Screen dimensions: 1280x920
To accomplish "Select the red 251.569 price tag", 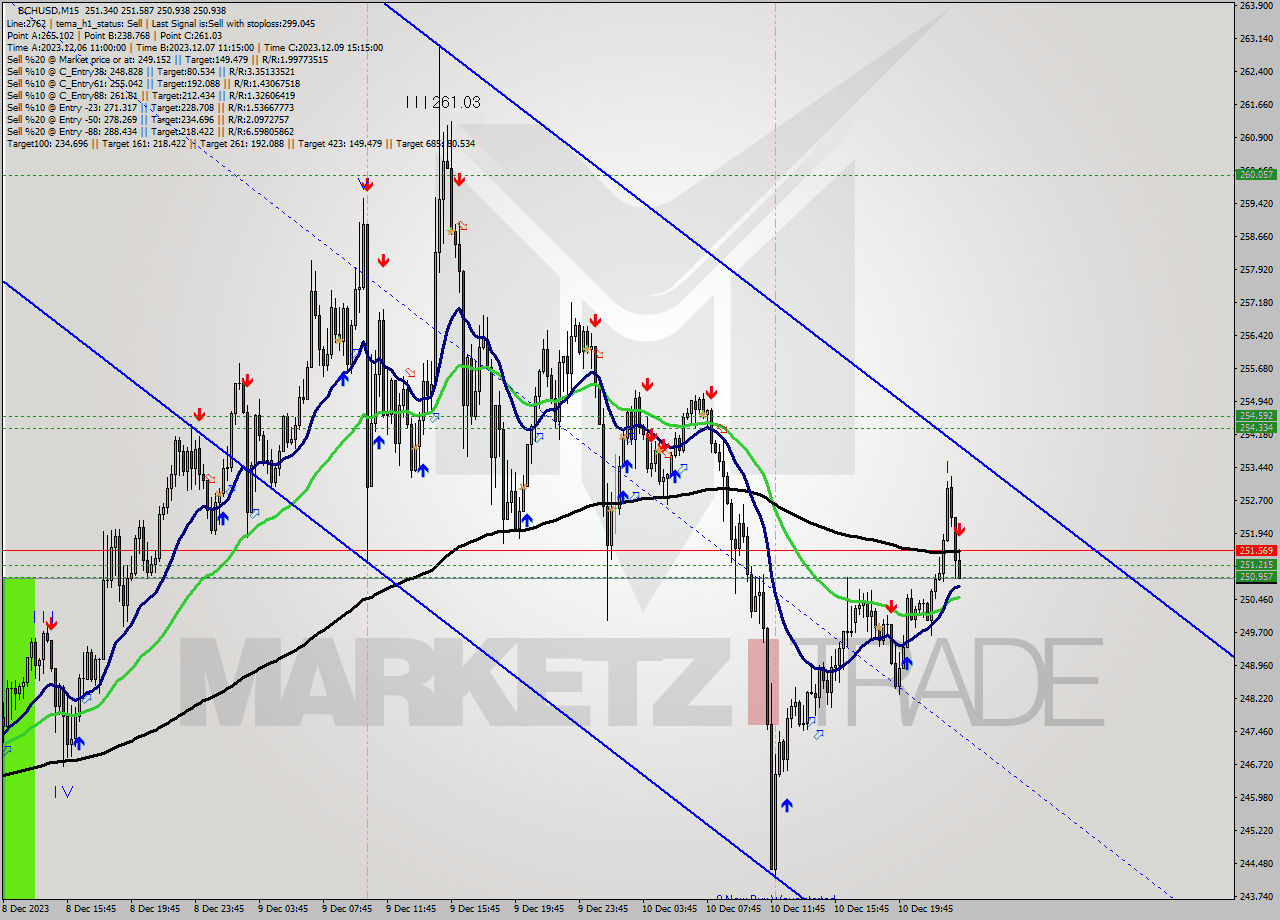I will [x=1256, y=550].
